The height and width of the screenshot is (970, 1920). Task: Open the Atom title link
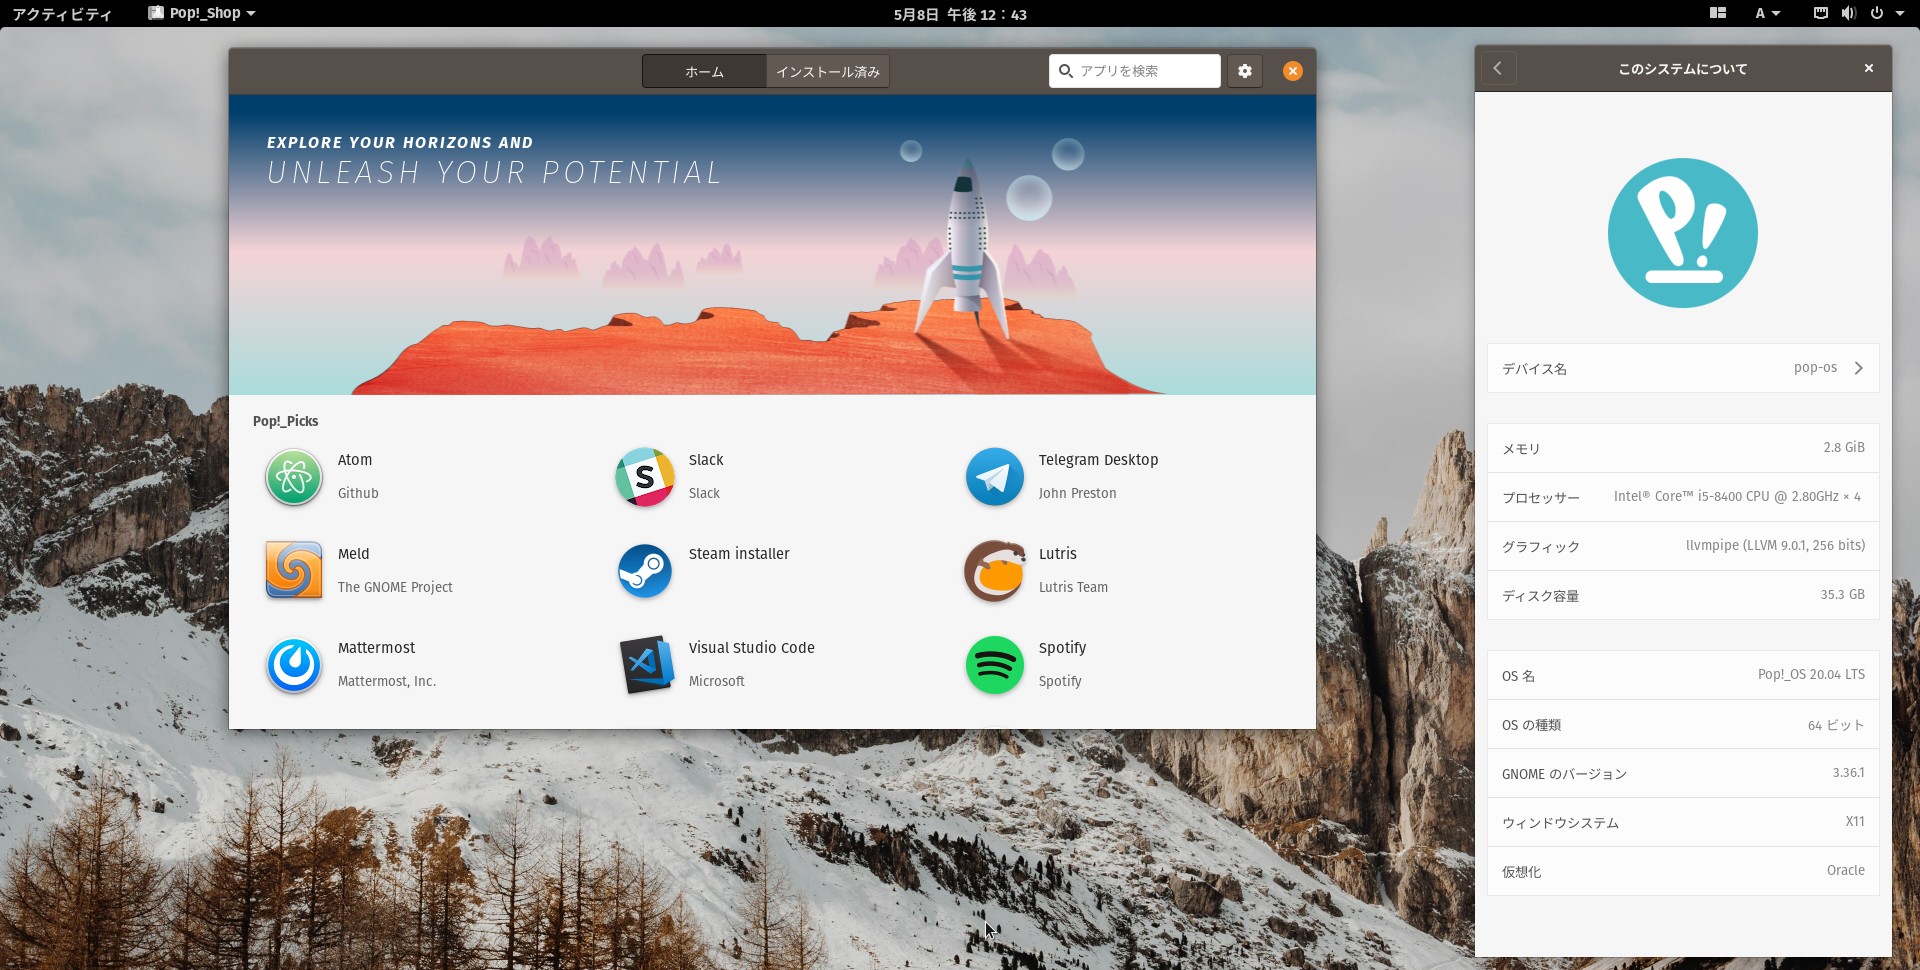[355, 460]
